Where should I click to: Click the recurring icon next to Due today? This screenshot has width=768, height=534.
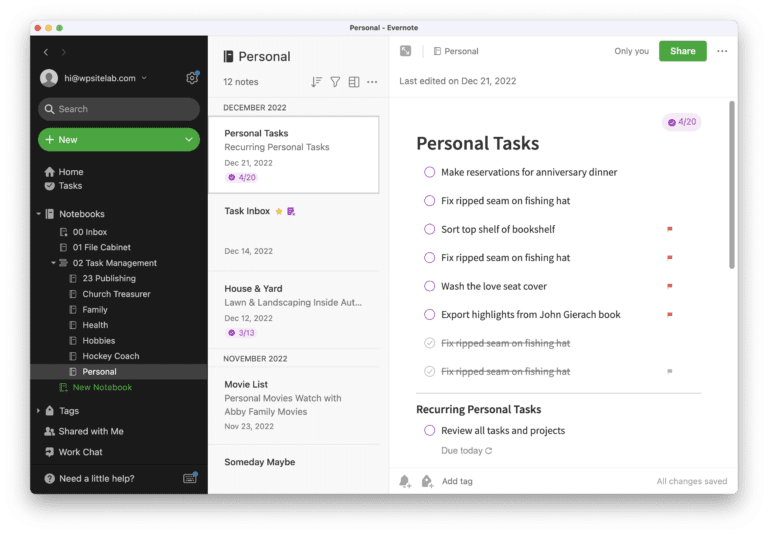point(488,451)
